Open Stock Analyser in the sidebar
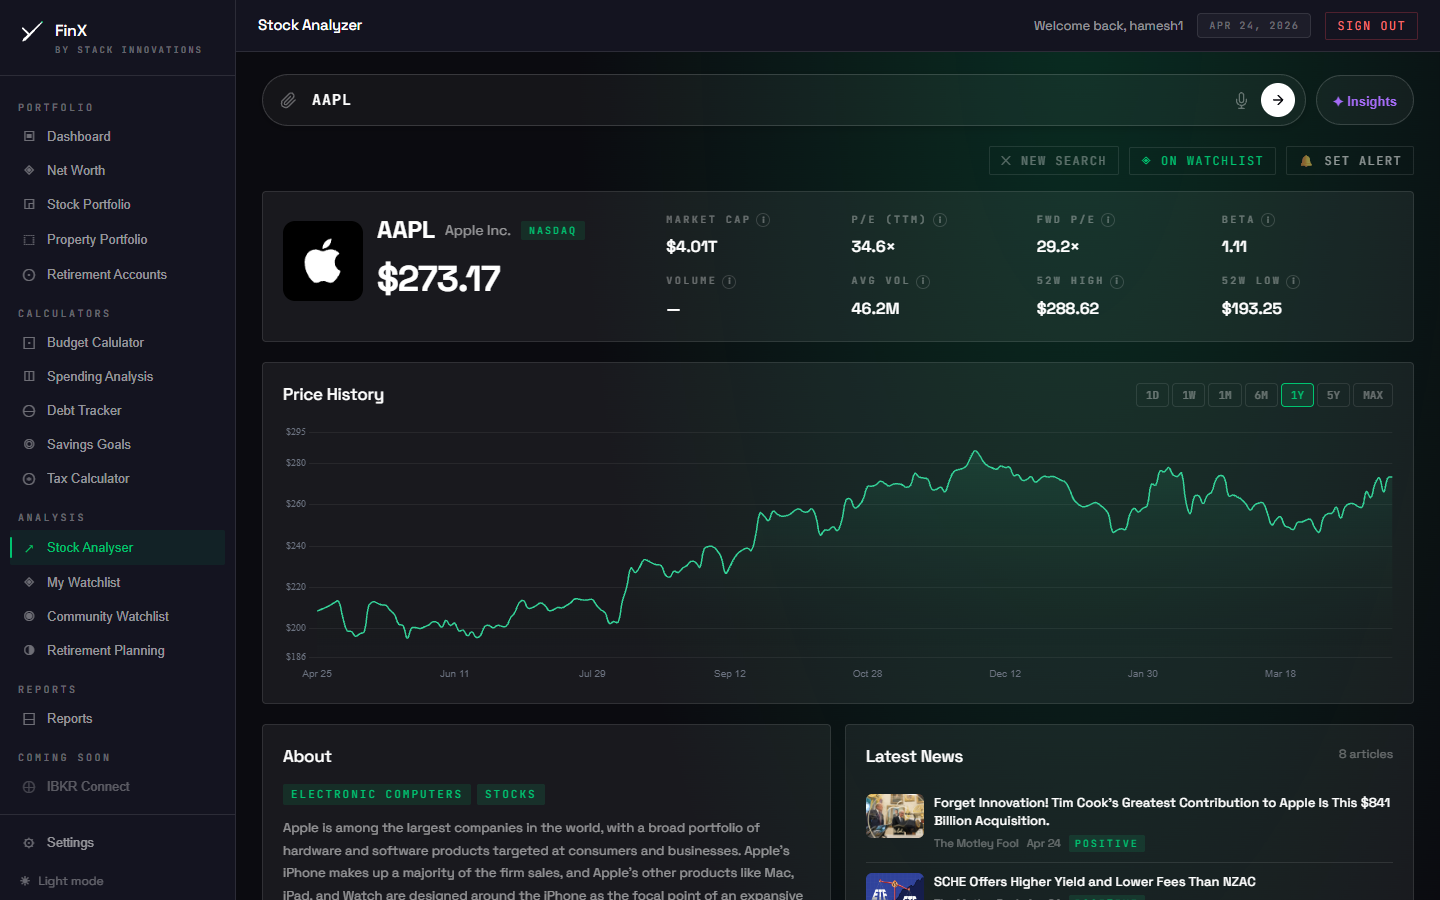The width and height of the screenshot is (1440, 900). pyautogui.click(x=118, y=547)
